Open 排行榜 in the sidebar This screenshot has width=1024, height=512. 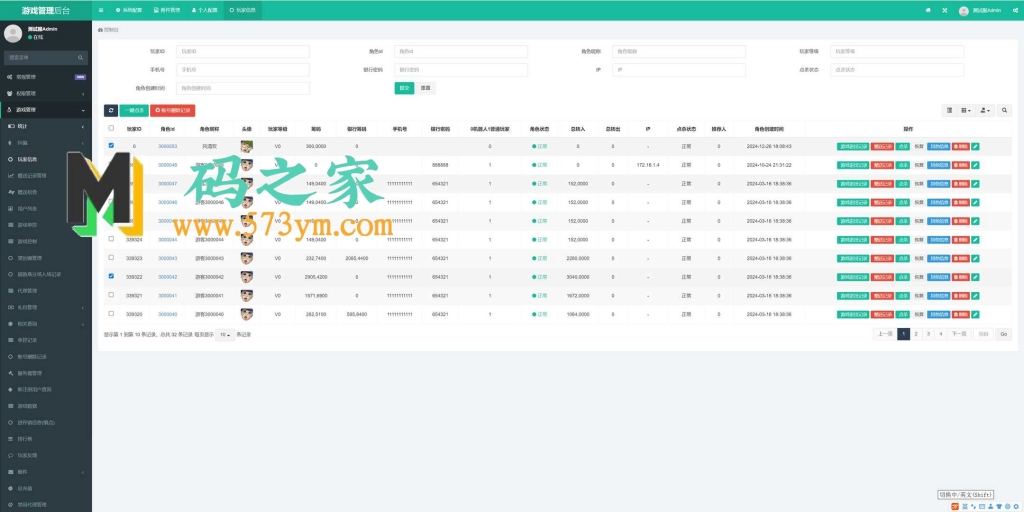point(46,439)
